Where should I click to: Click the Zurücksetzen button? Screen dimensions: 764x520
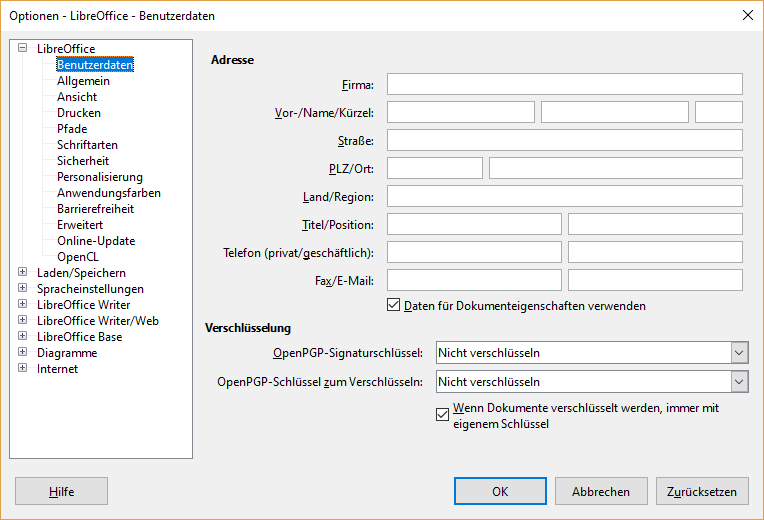click(x=702, y=491)
